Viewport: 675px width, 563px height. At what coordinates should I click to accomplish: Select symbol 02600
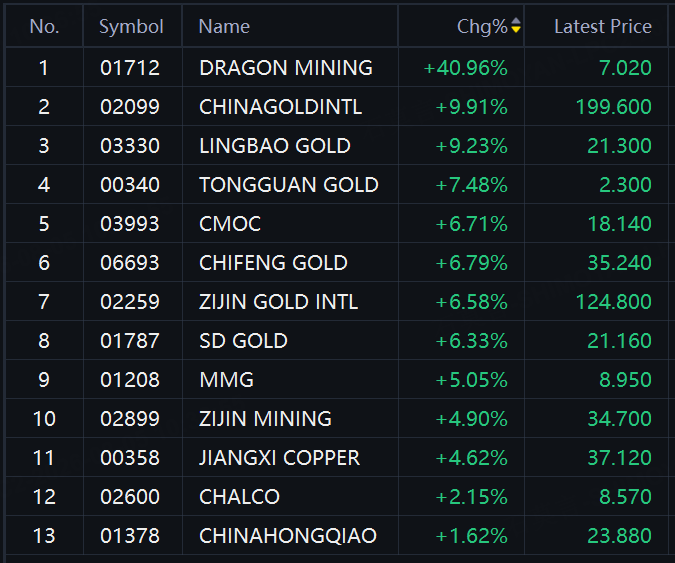coord(130,497)
